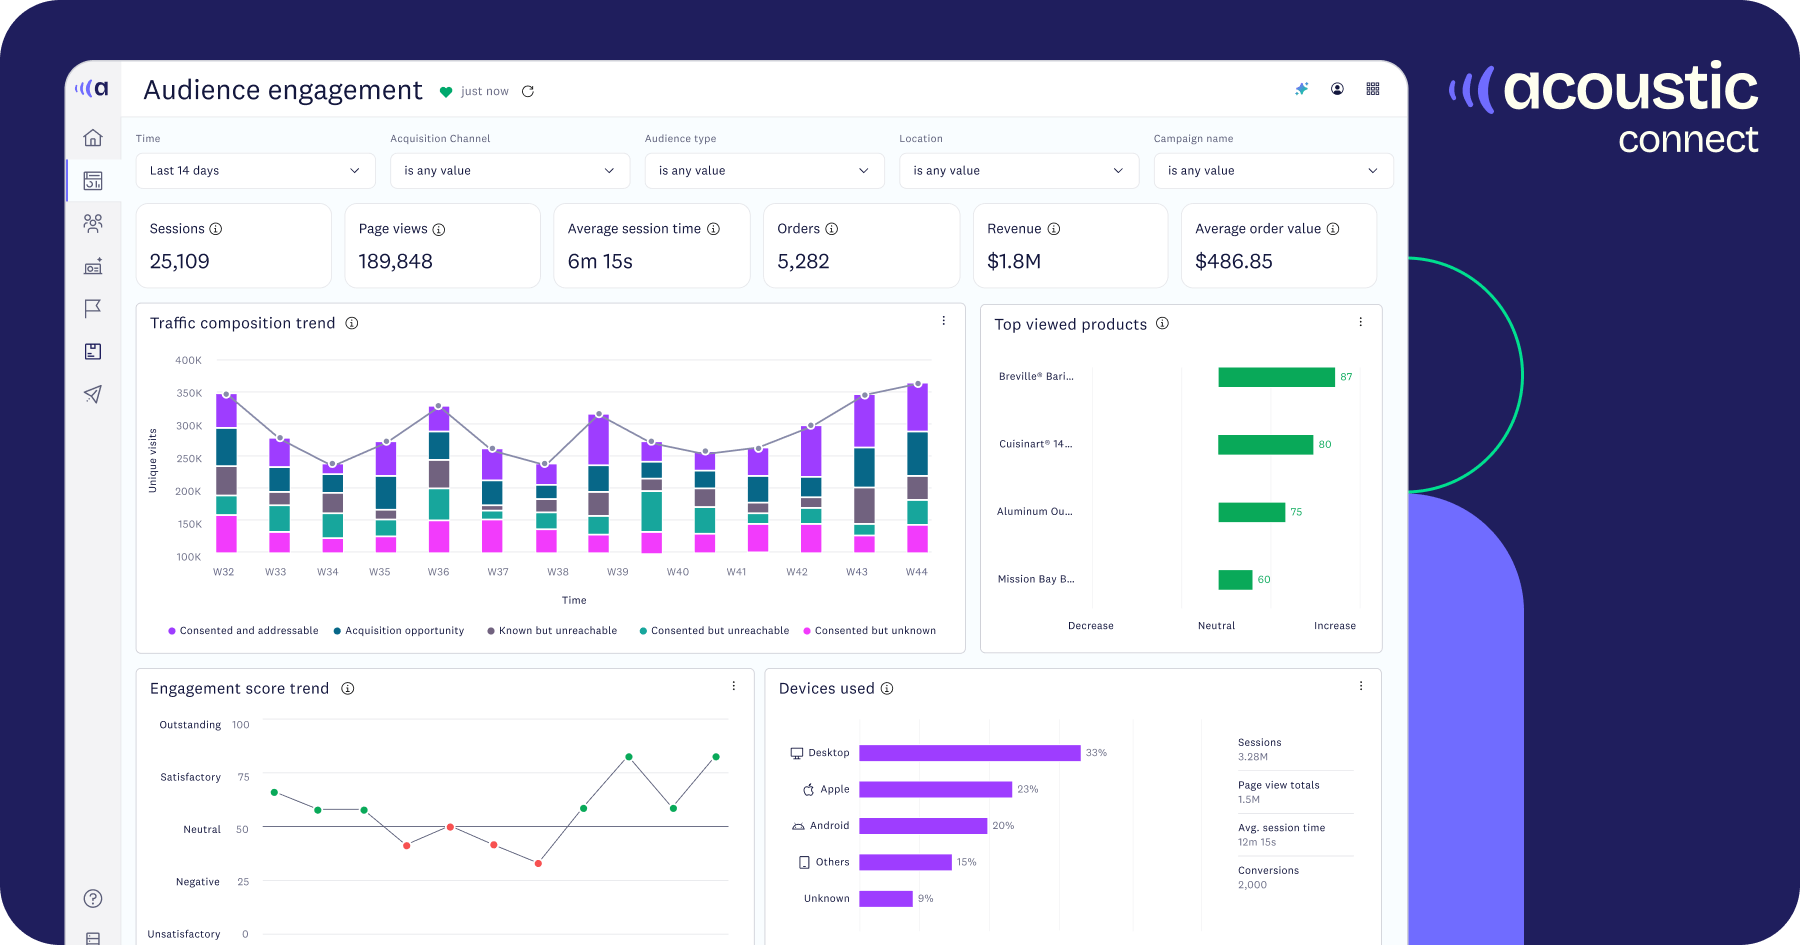This screenshot has height=945, width=1800.
Task: Click the flag icon in sidebar
Action: (x=93, y=308)
